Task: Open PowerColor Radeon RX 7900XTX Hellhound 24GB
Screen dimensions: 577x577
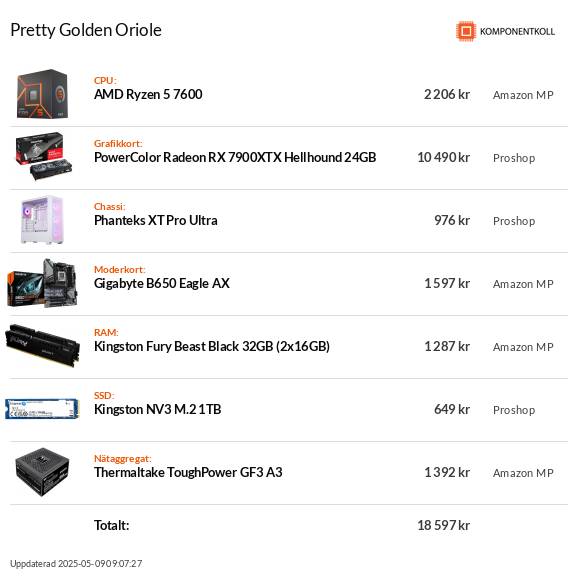Action: 235,157
